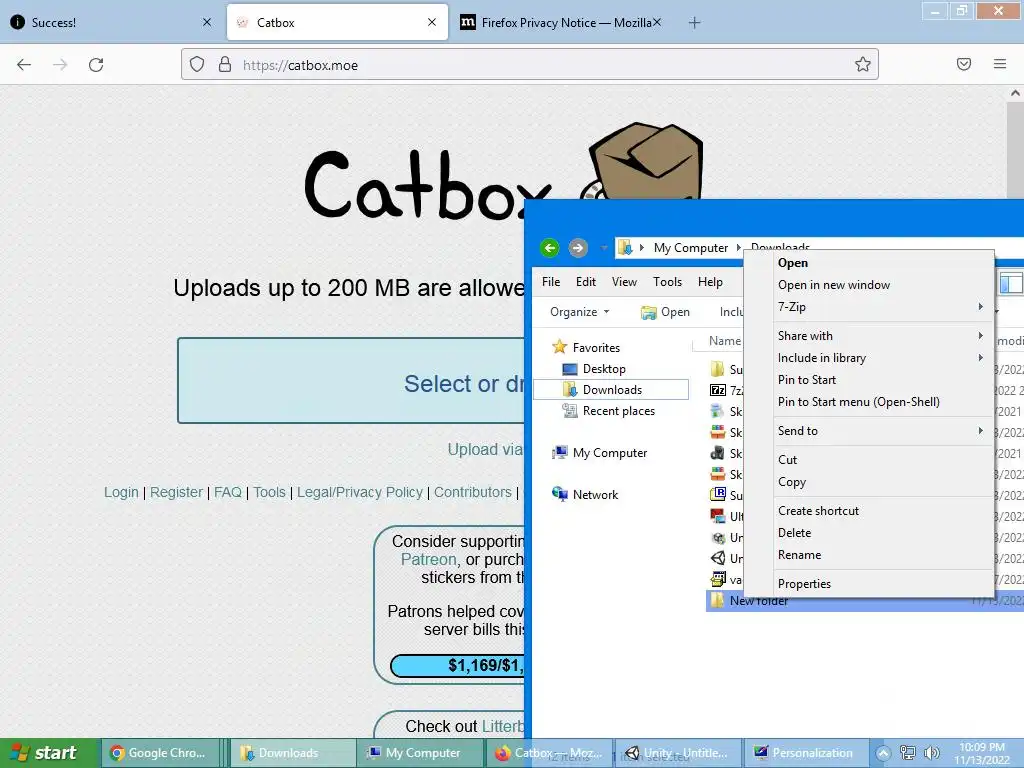Image resolution: width=1024 pixels, height=768 pixels.
Task: Click the Register link on Catbox
Action: [176, 492]
